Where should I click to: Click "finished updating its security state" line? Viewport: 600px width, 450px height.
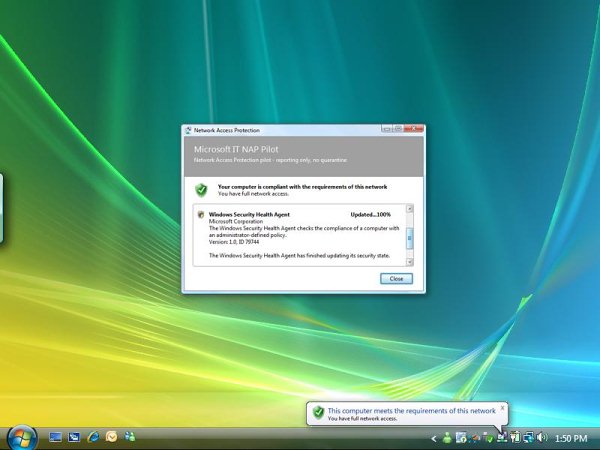[299, 256]
